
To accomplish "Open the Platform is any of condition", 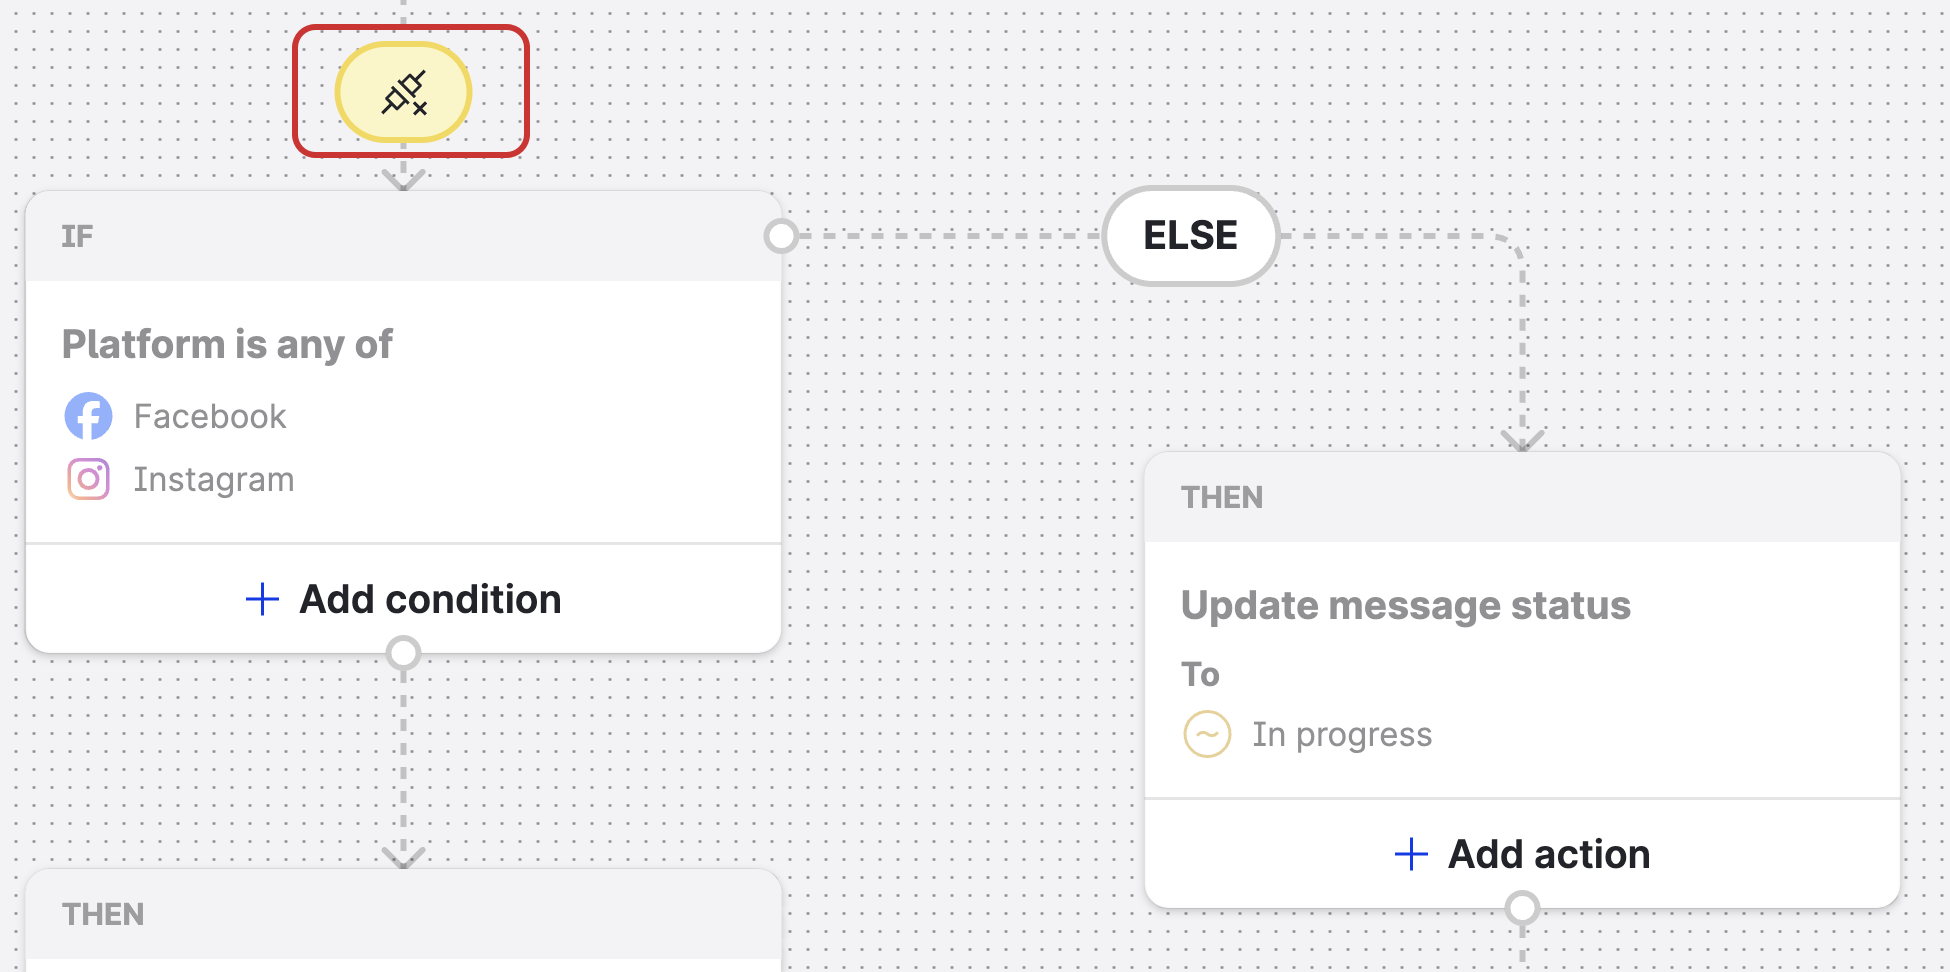I will pos(228,345).
